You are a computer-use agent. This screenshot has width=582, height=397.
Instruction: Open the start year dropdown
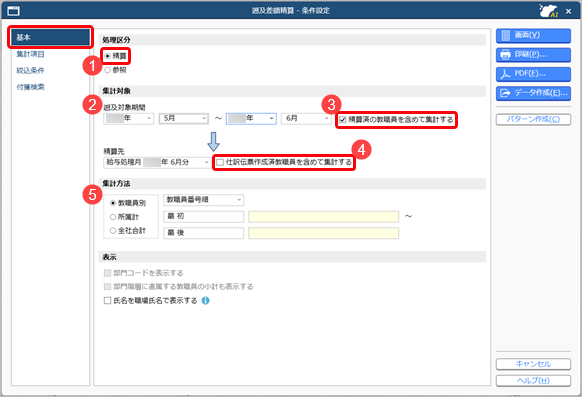pos(128,118)
